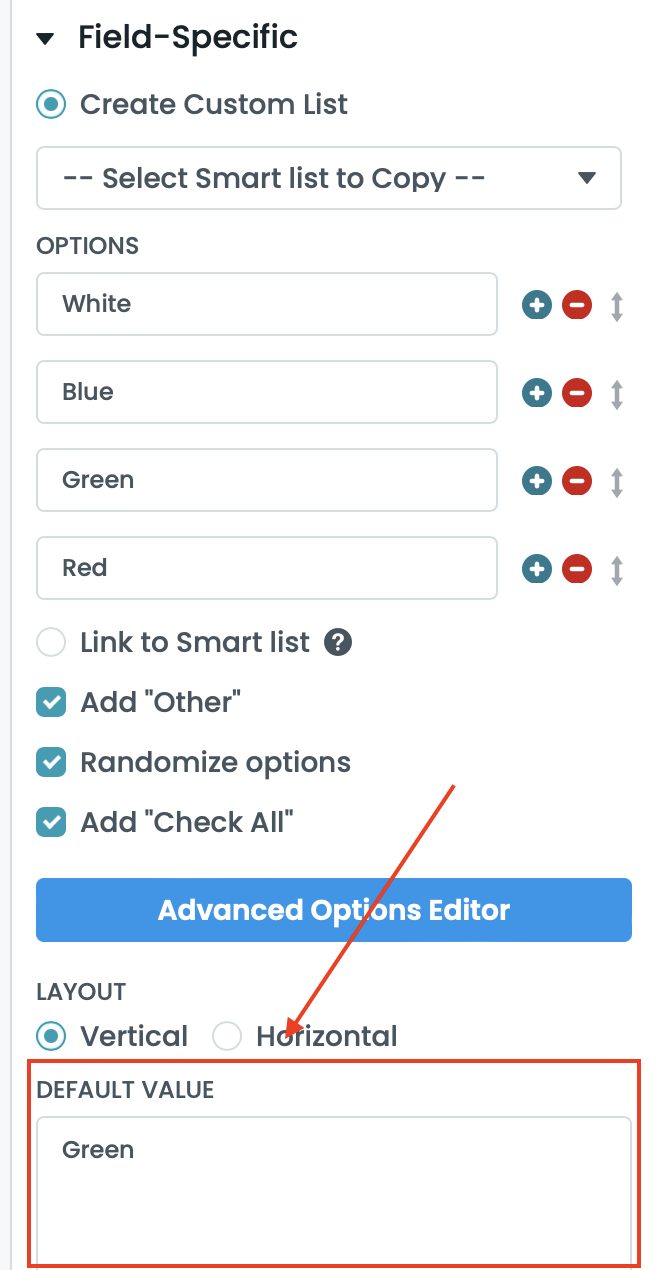This screenshot has width=656, height=1270.
Task: Click the Default Value text area
Action: coord(334,1190)
